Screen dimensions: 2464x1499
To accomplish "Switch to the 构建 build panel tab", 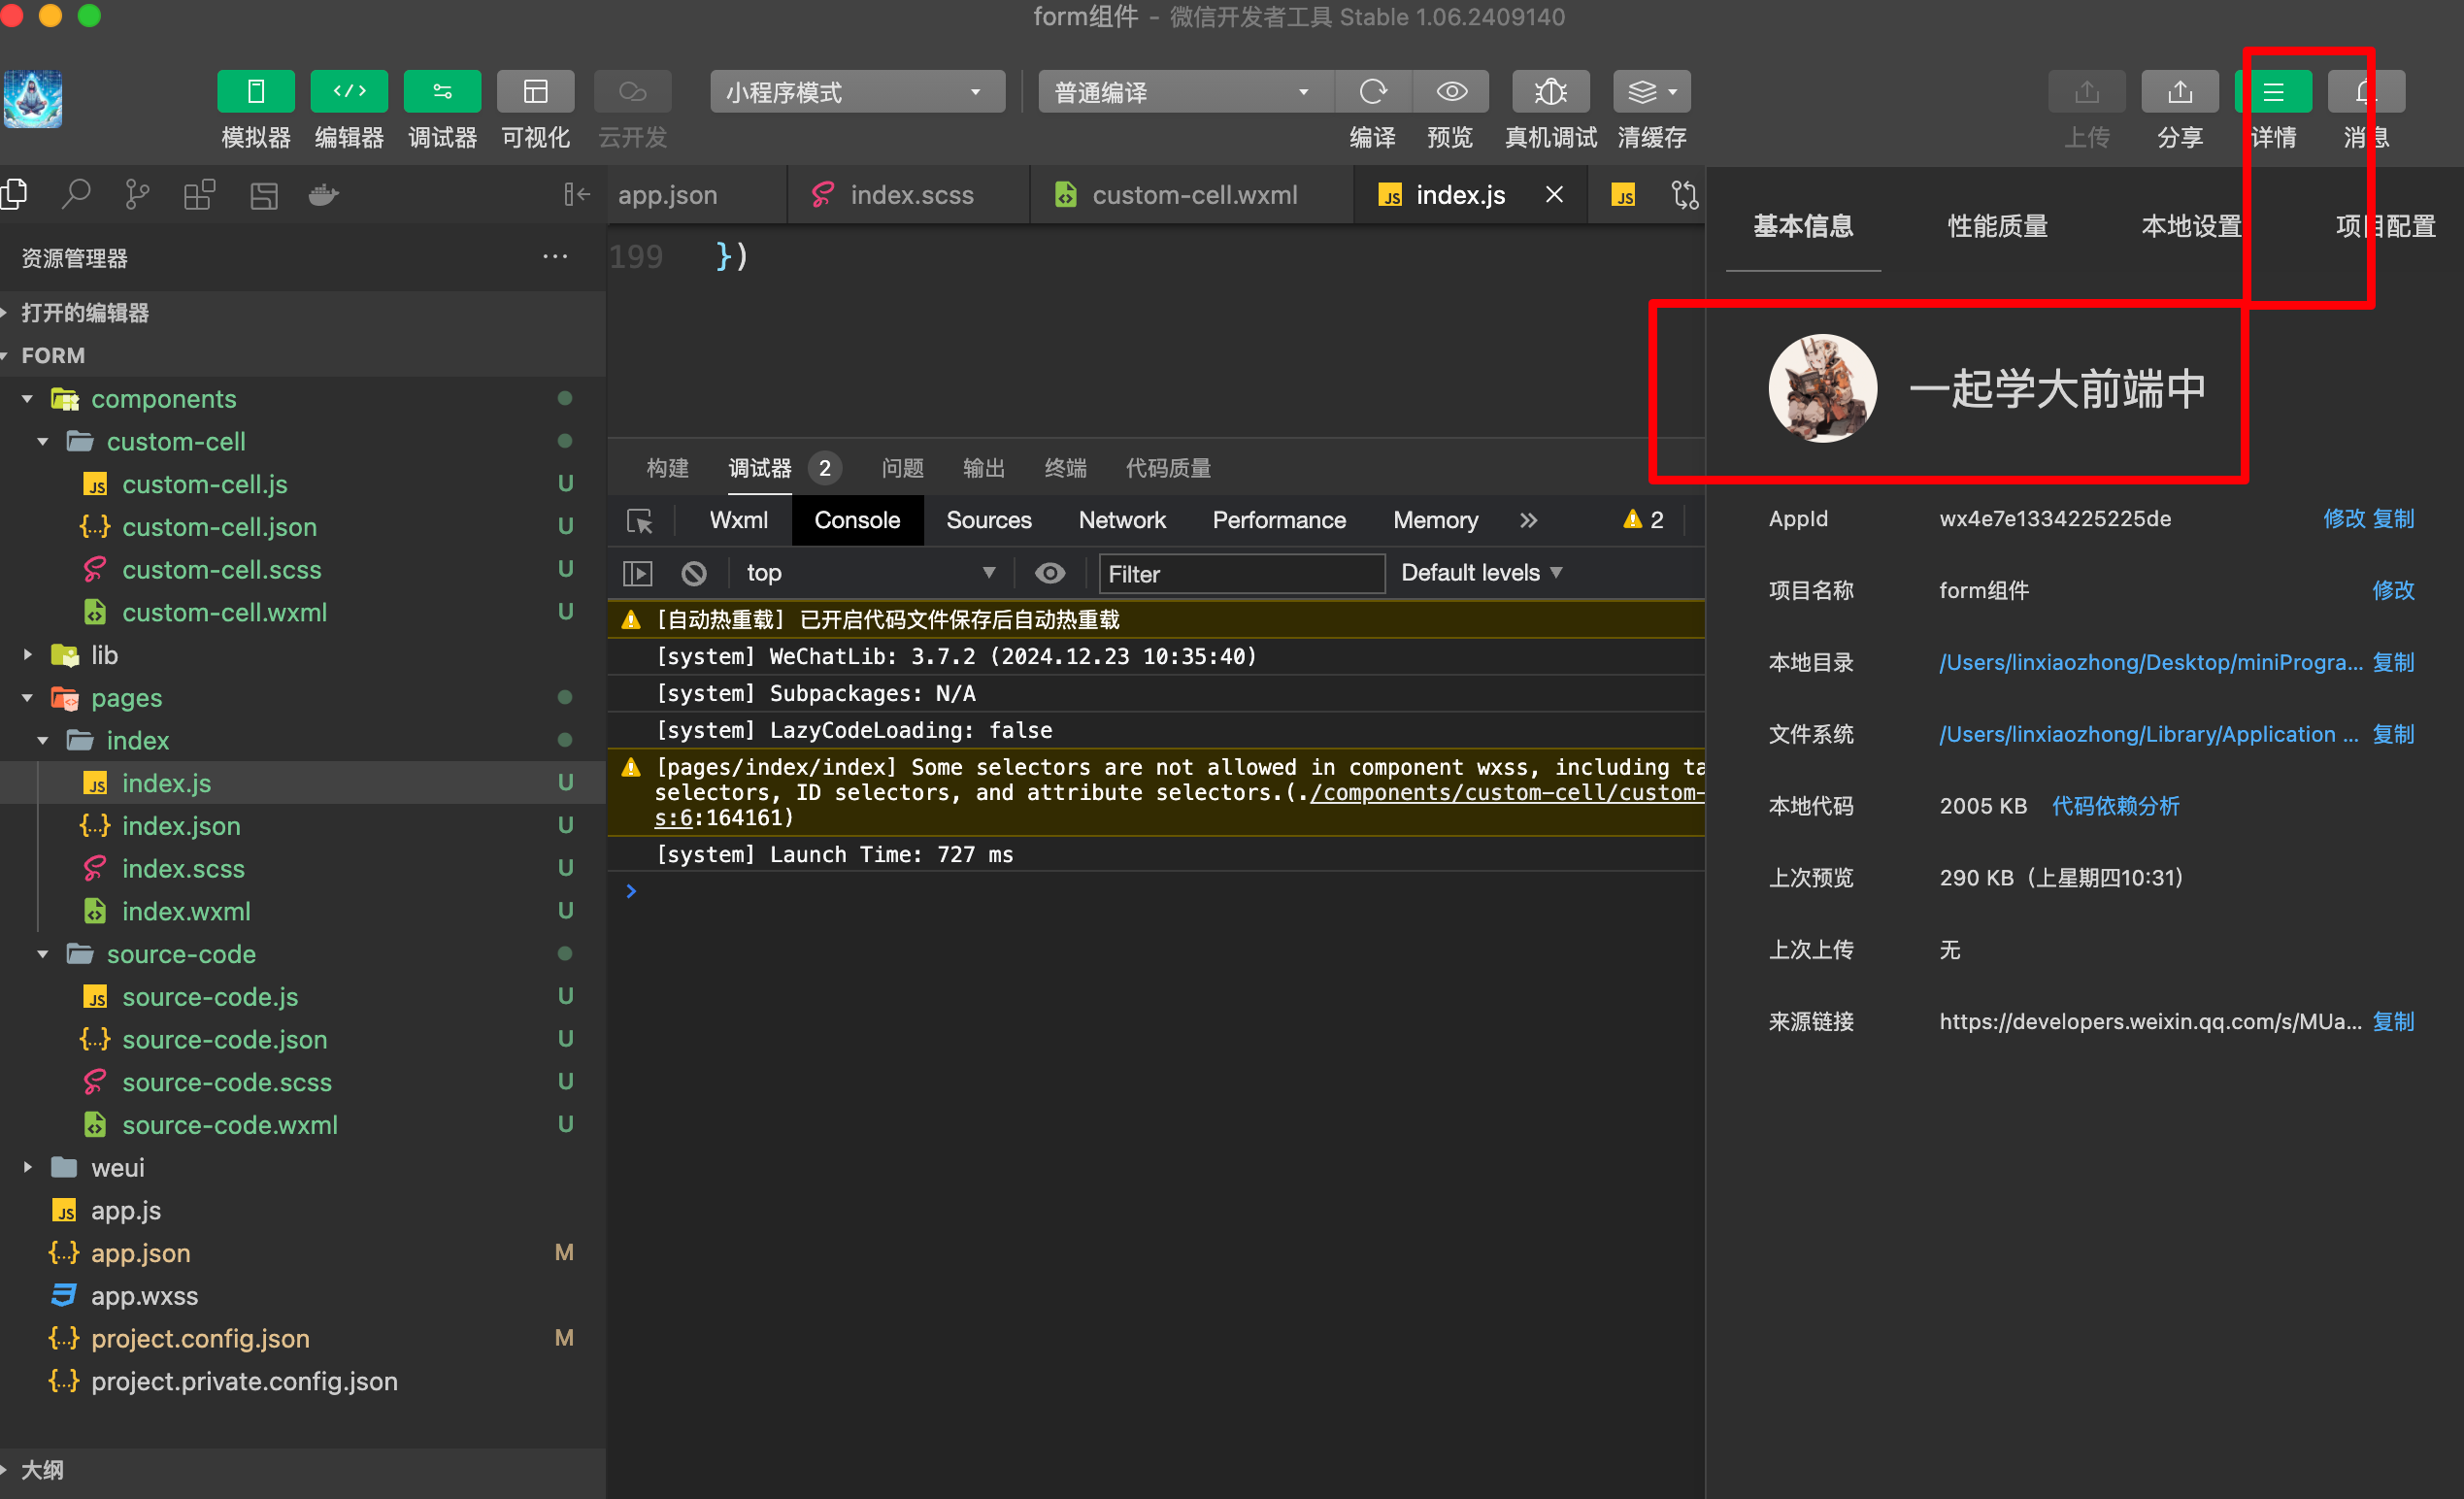I will 667,467.
